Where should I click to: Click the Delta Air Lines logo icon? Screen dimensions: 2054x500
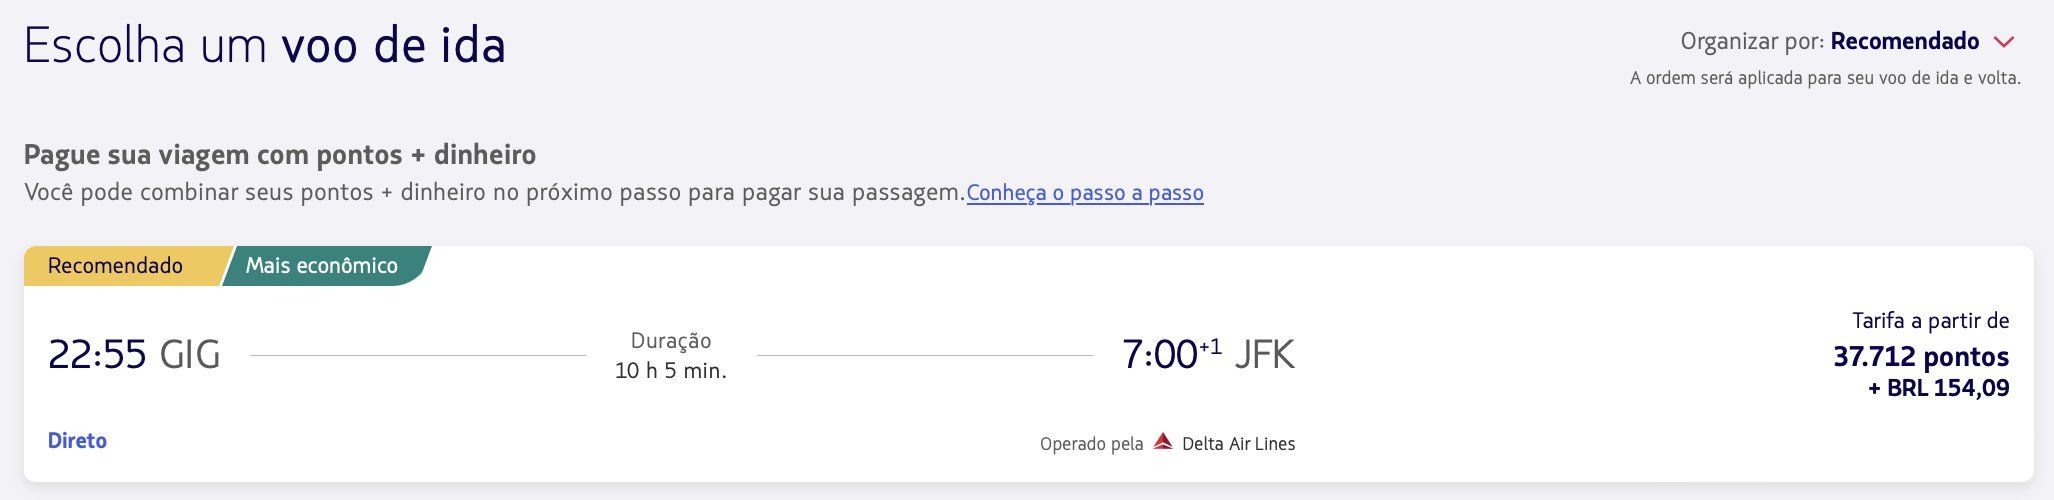coord(1162,442)
